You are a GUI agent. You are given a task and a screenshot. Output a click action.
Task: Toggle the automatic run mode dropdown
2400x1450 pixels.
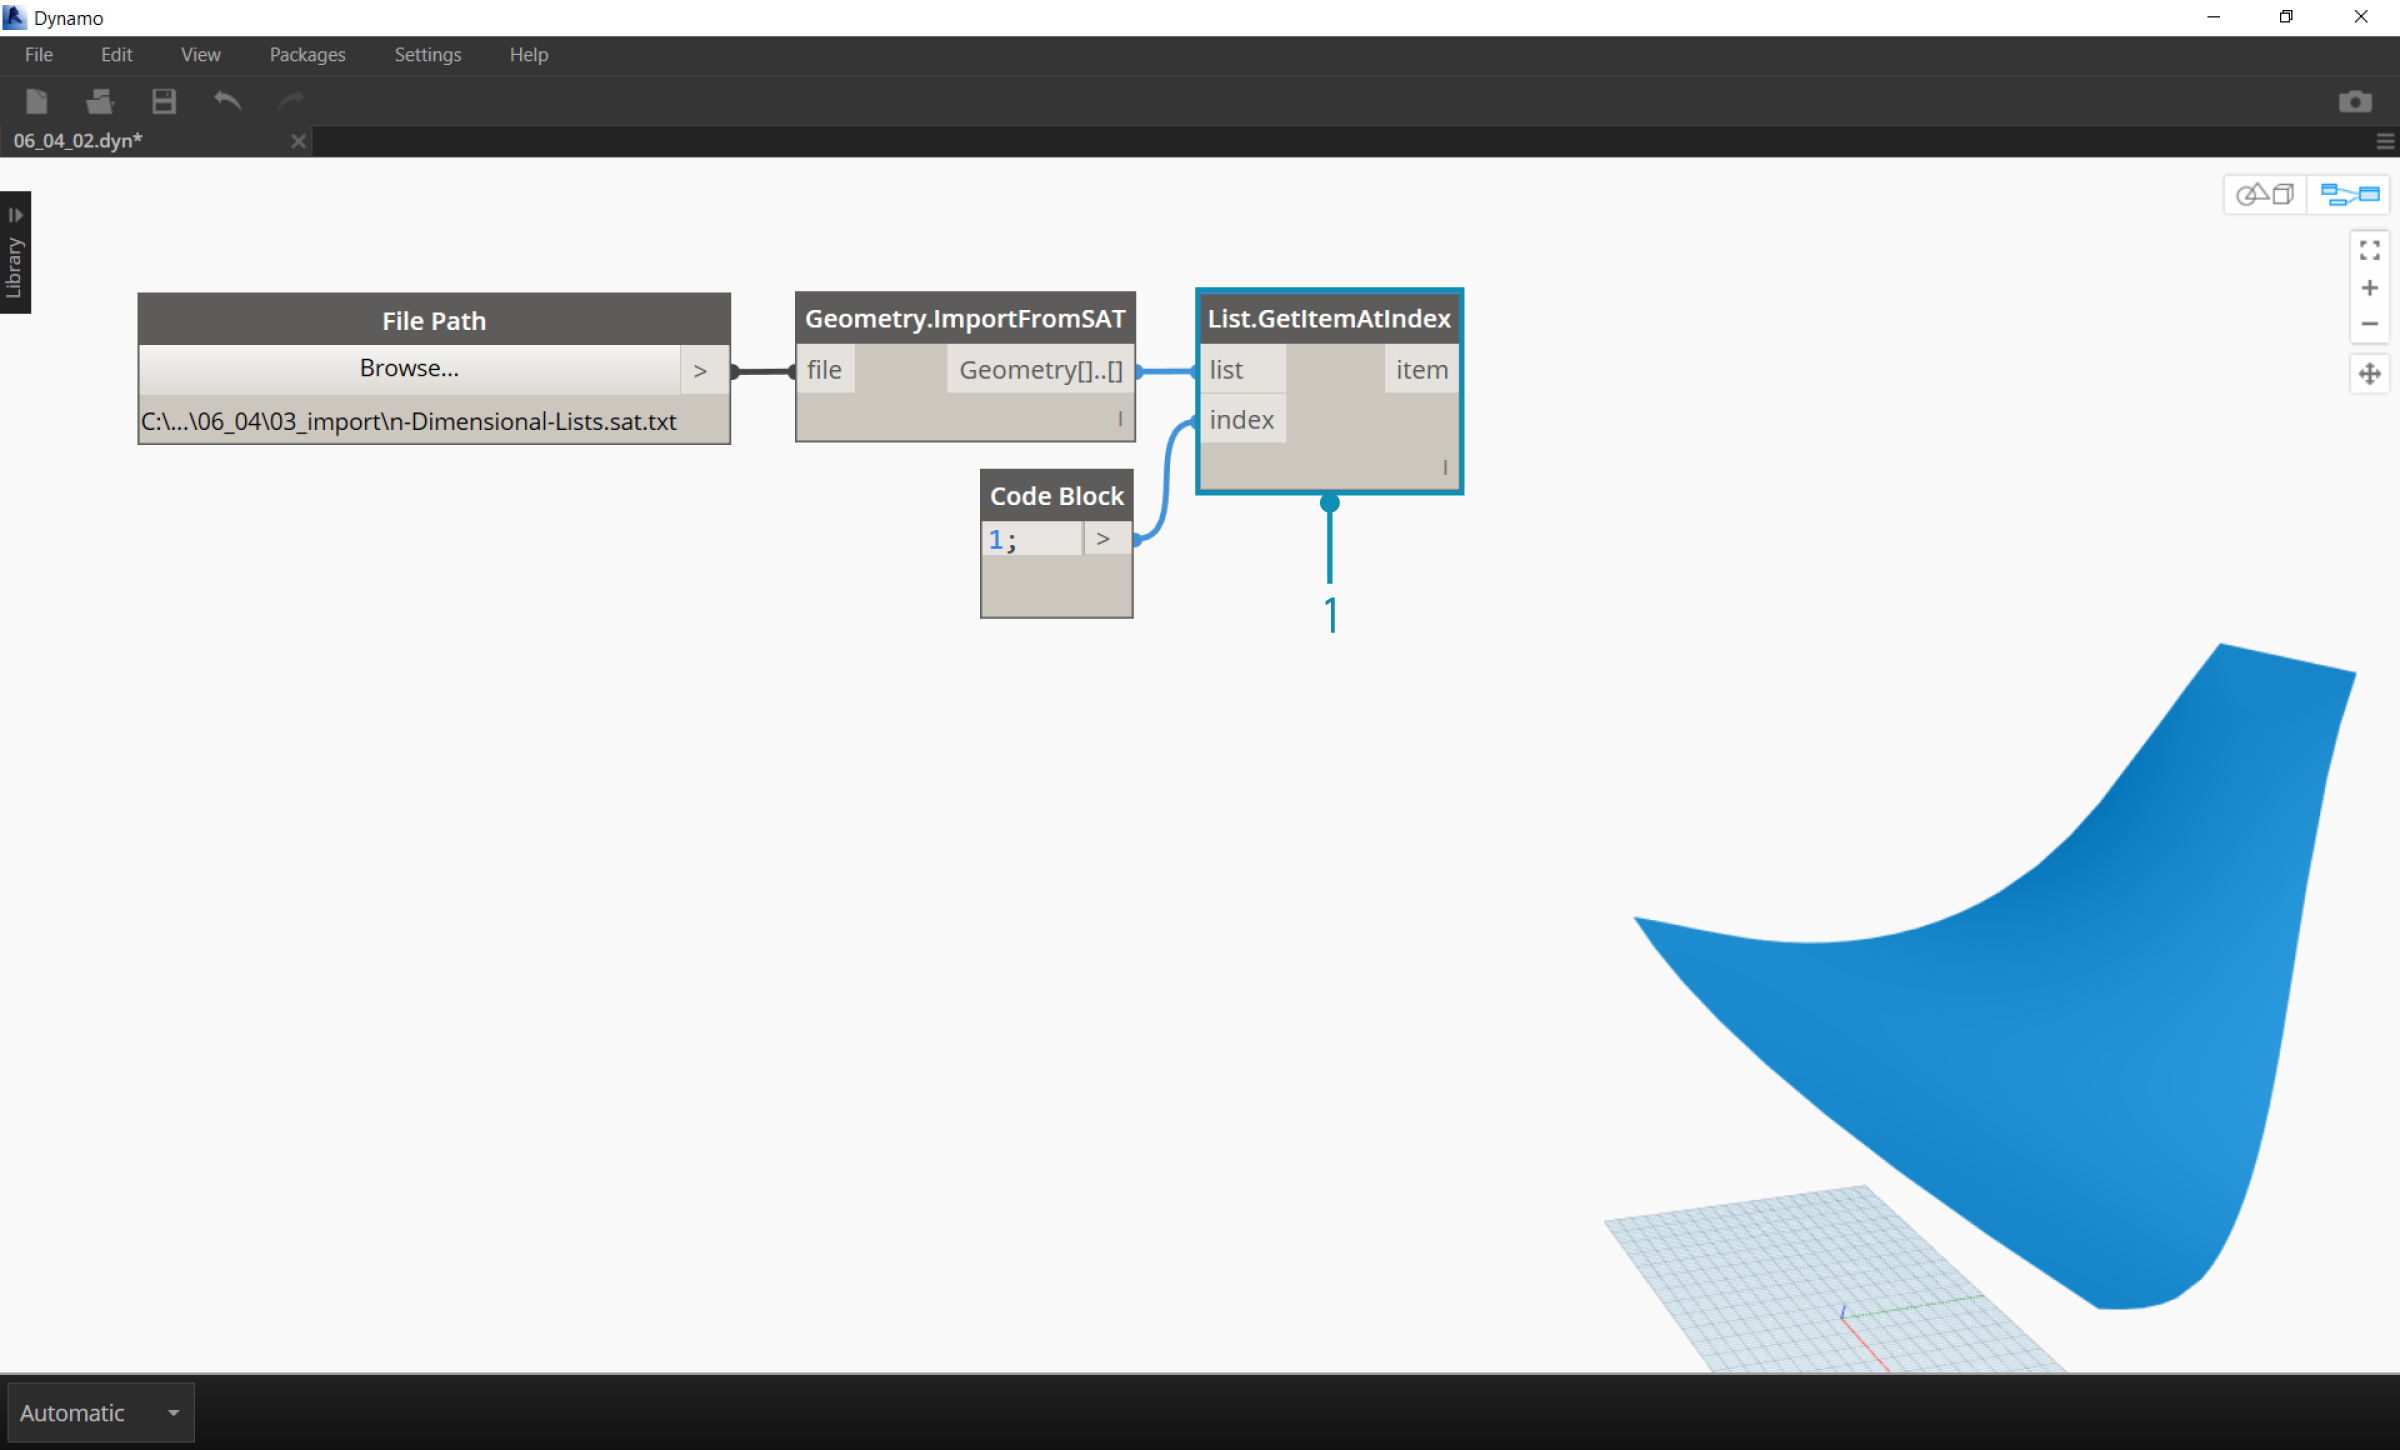click(171, 1412)
